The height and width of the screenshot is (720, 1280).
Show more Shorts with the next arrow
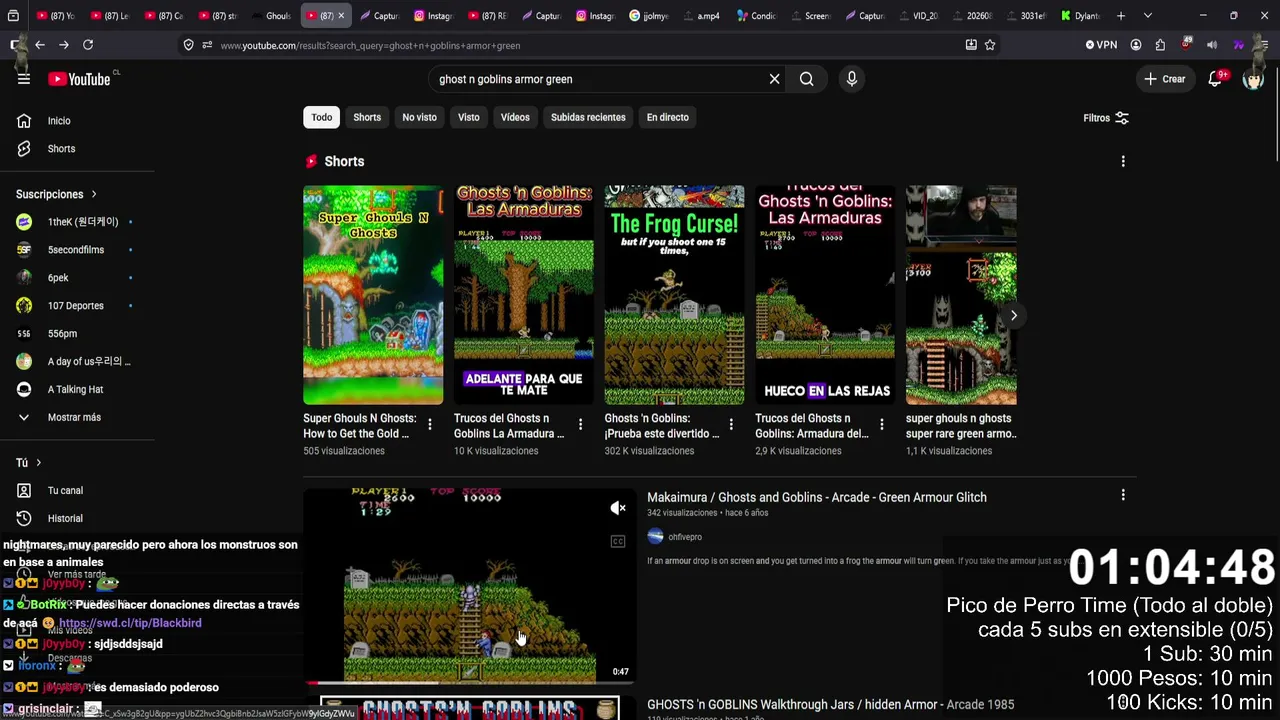1013,316
